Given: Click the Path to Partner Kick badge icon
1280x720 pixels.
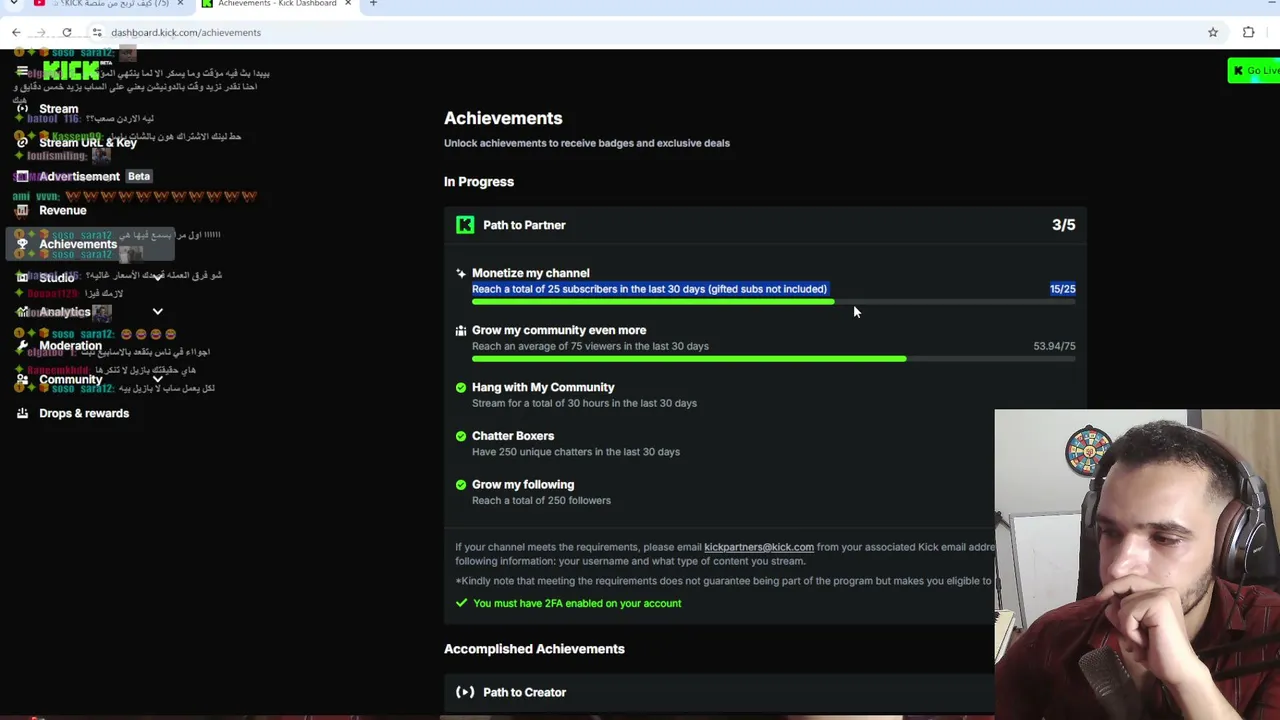Looking at the screenshot, I should (x=465, y=225).
